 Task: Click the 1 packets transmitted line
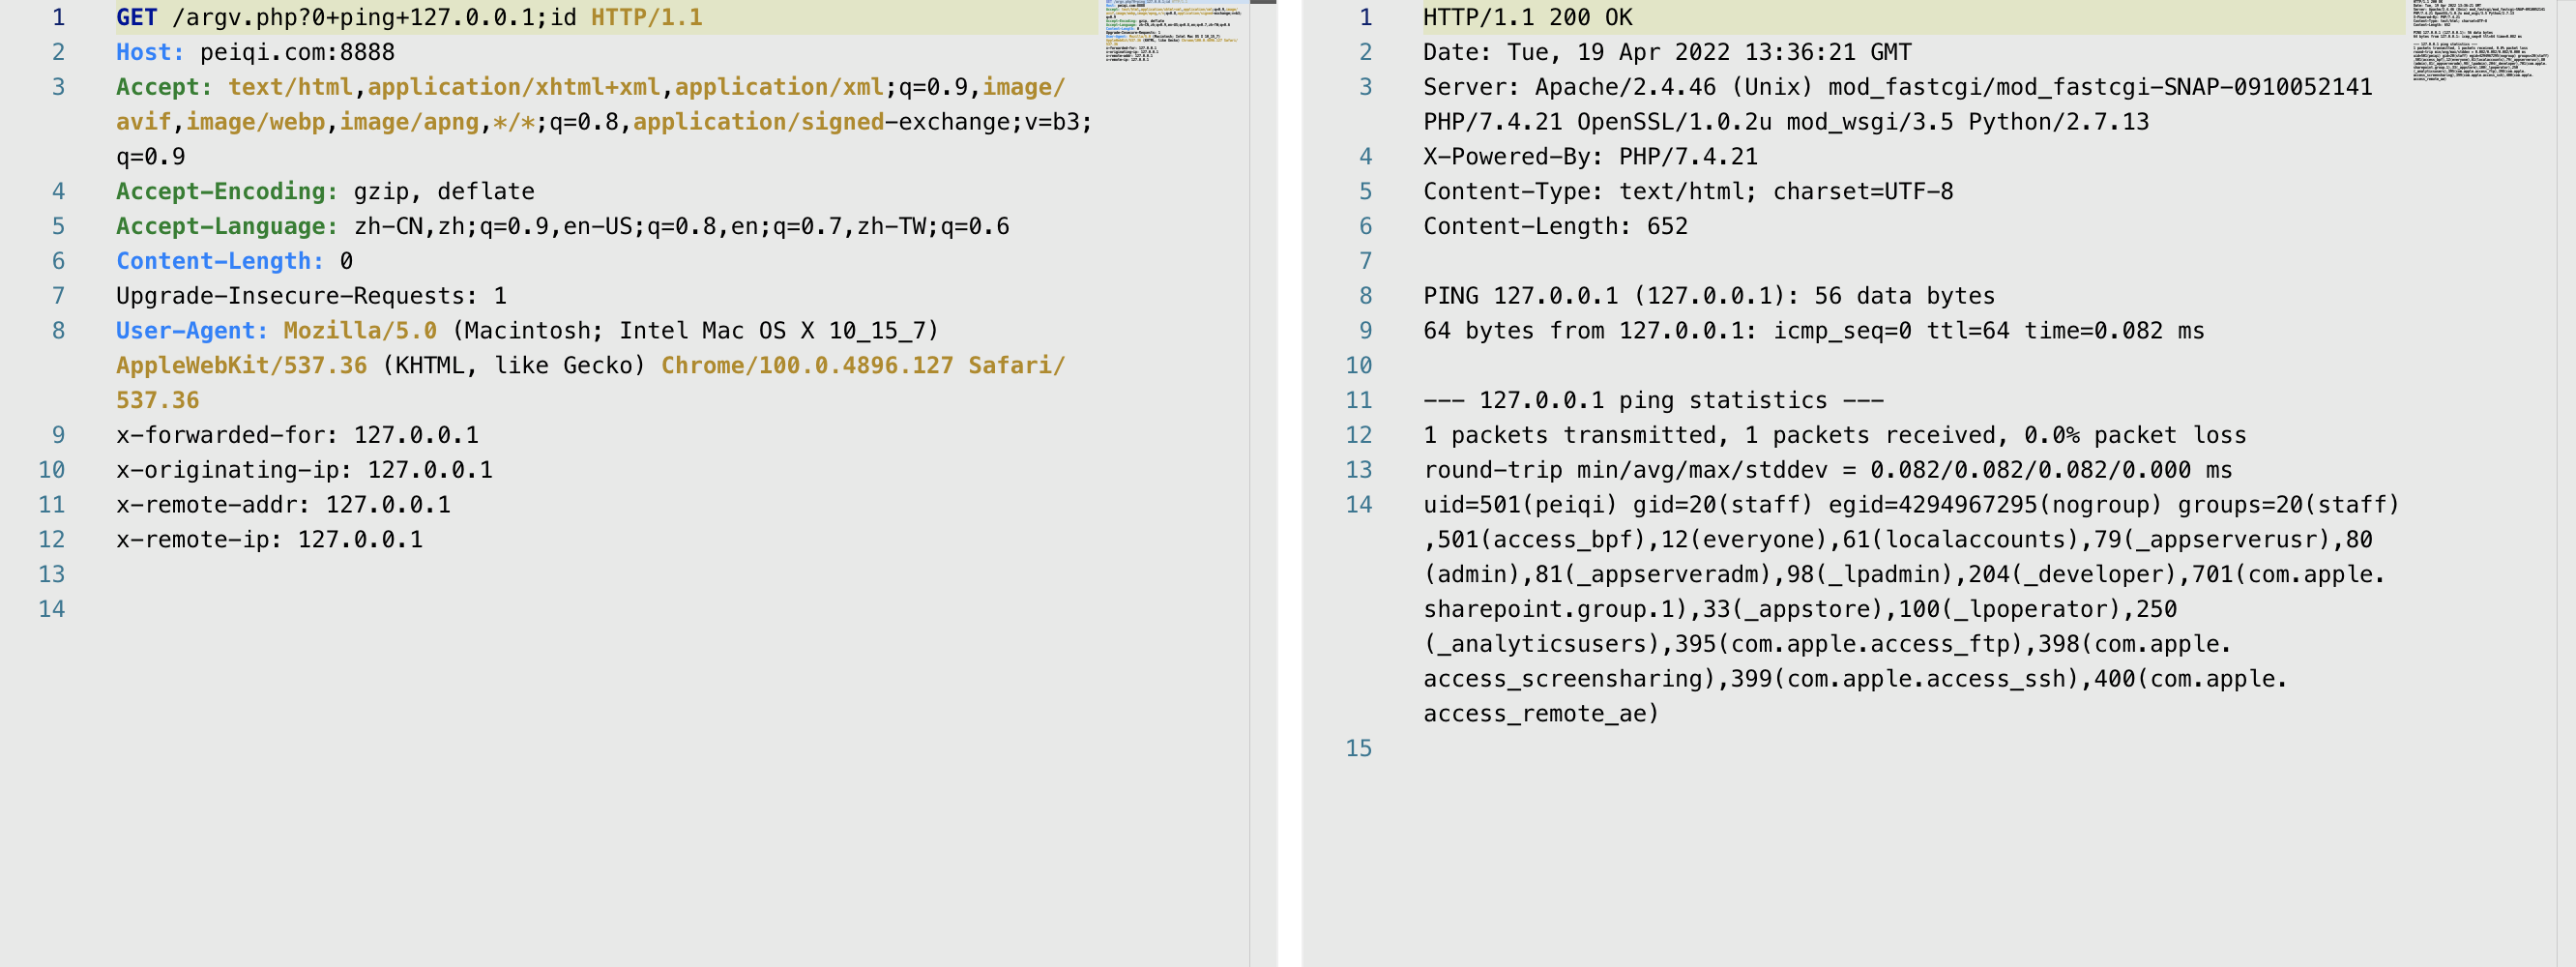1834,435
